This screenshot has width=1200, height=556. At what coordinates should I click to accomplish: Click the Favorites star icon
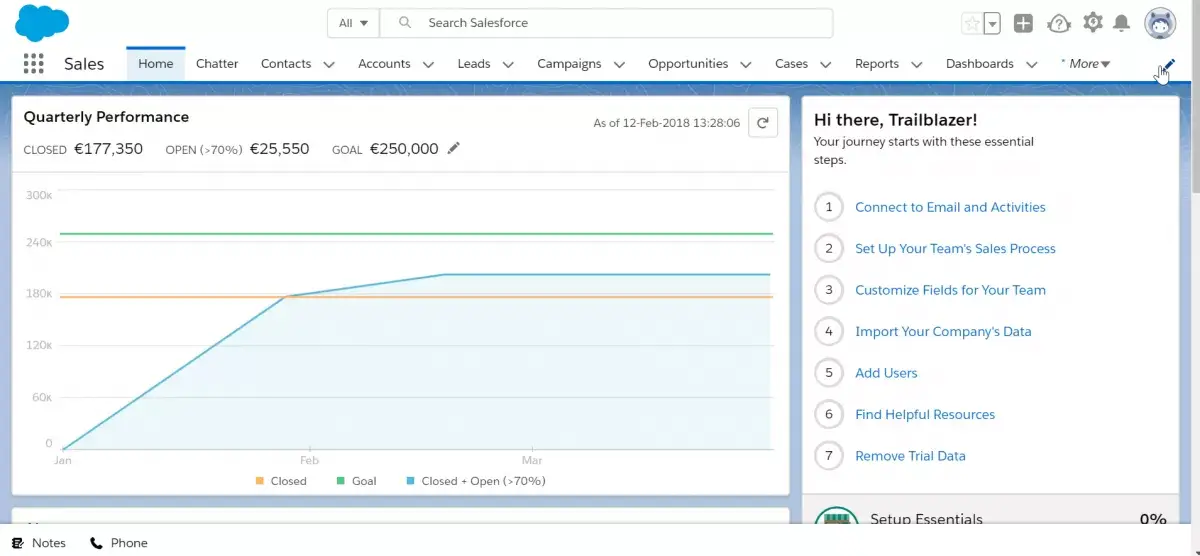pos(971,23)
